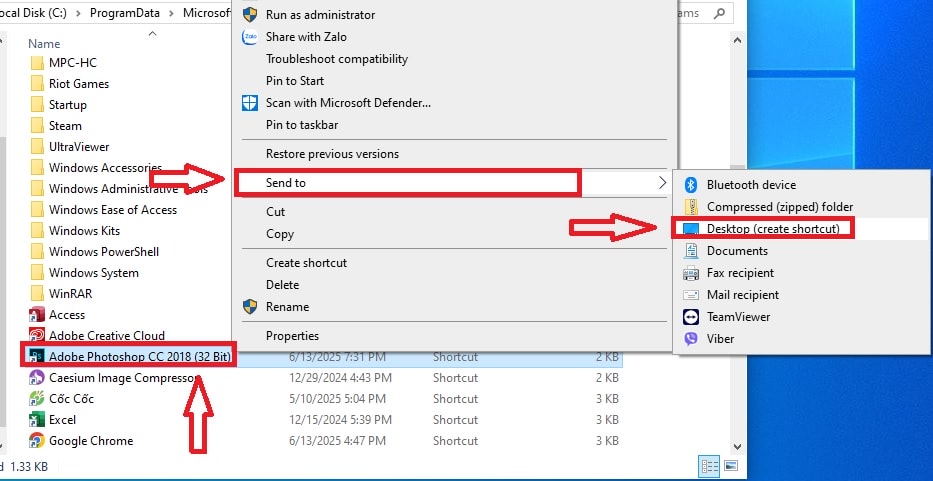The image size is (933, 481).
Task: Click the WinRAR folder icon
Action: 37,294
